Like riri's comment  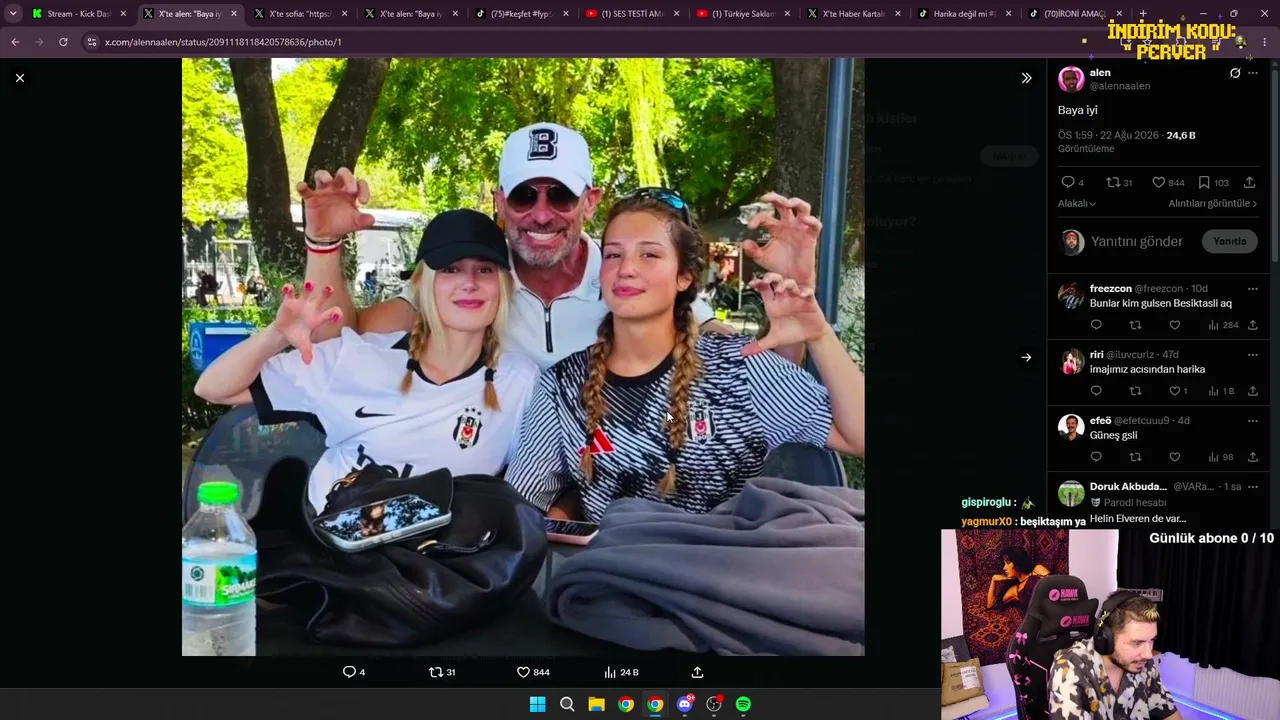click(1175, 391)
